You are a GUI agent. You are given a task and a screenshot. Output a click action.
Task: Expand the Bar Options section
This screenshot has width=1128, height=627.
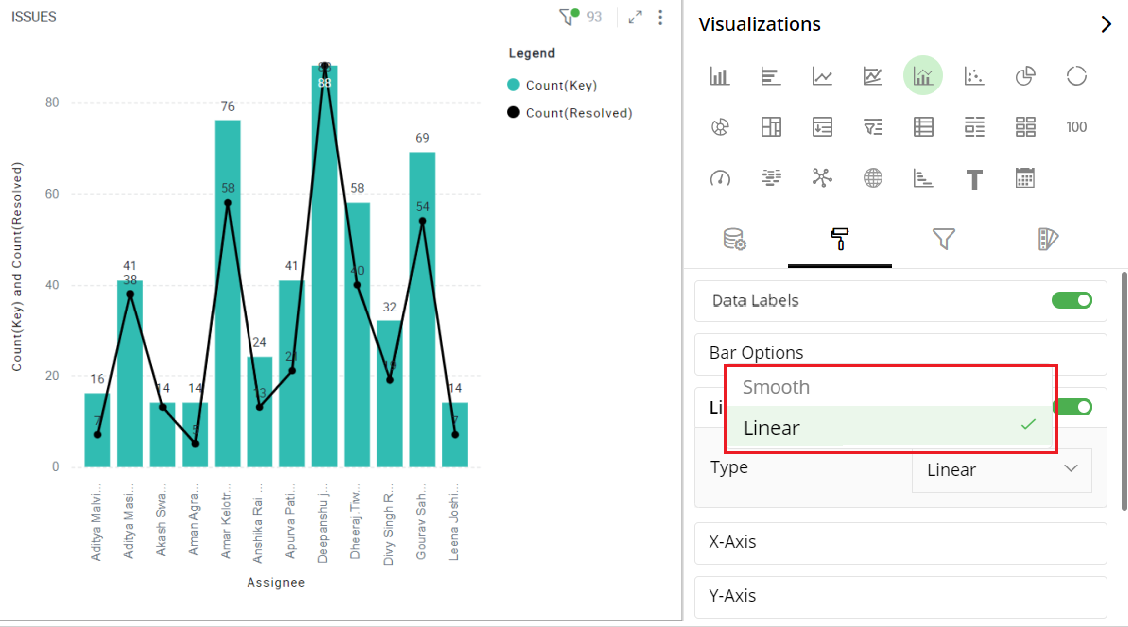(x=900, y=353)
